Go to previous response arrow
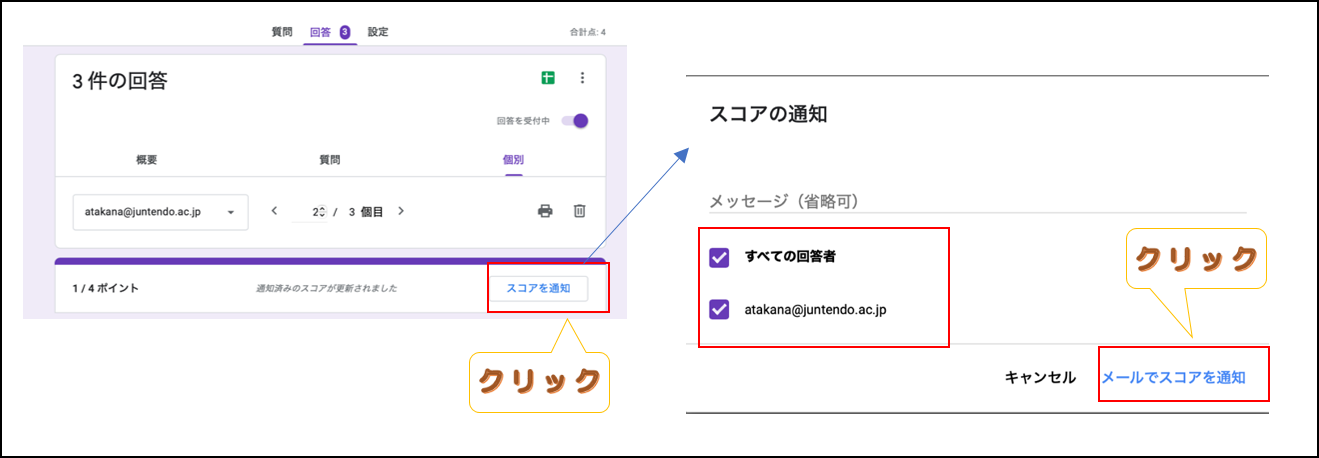1319x458 pixels. tap(276, 211)
